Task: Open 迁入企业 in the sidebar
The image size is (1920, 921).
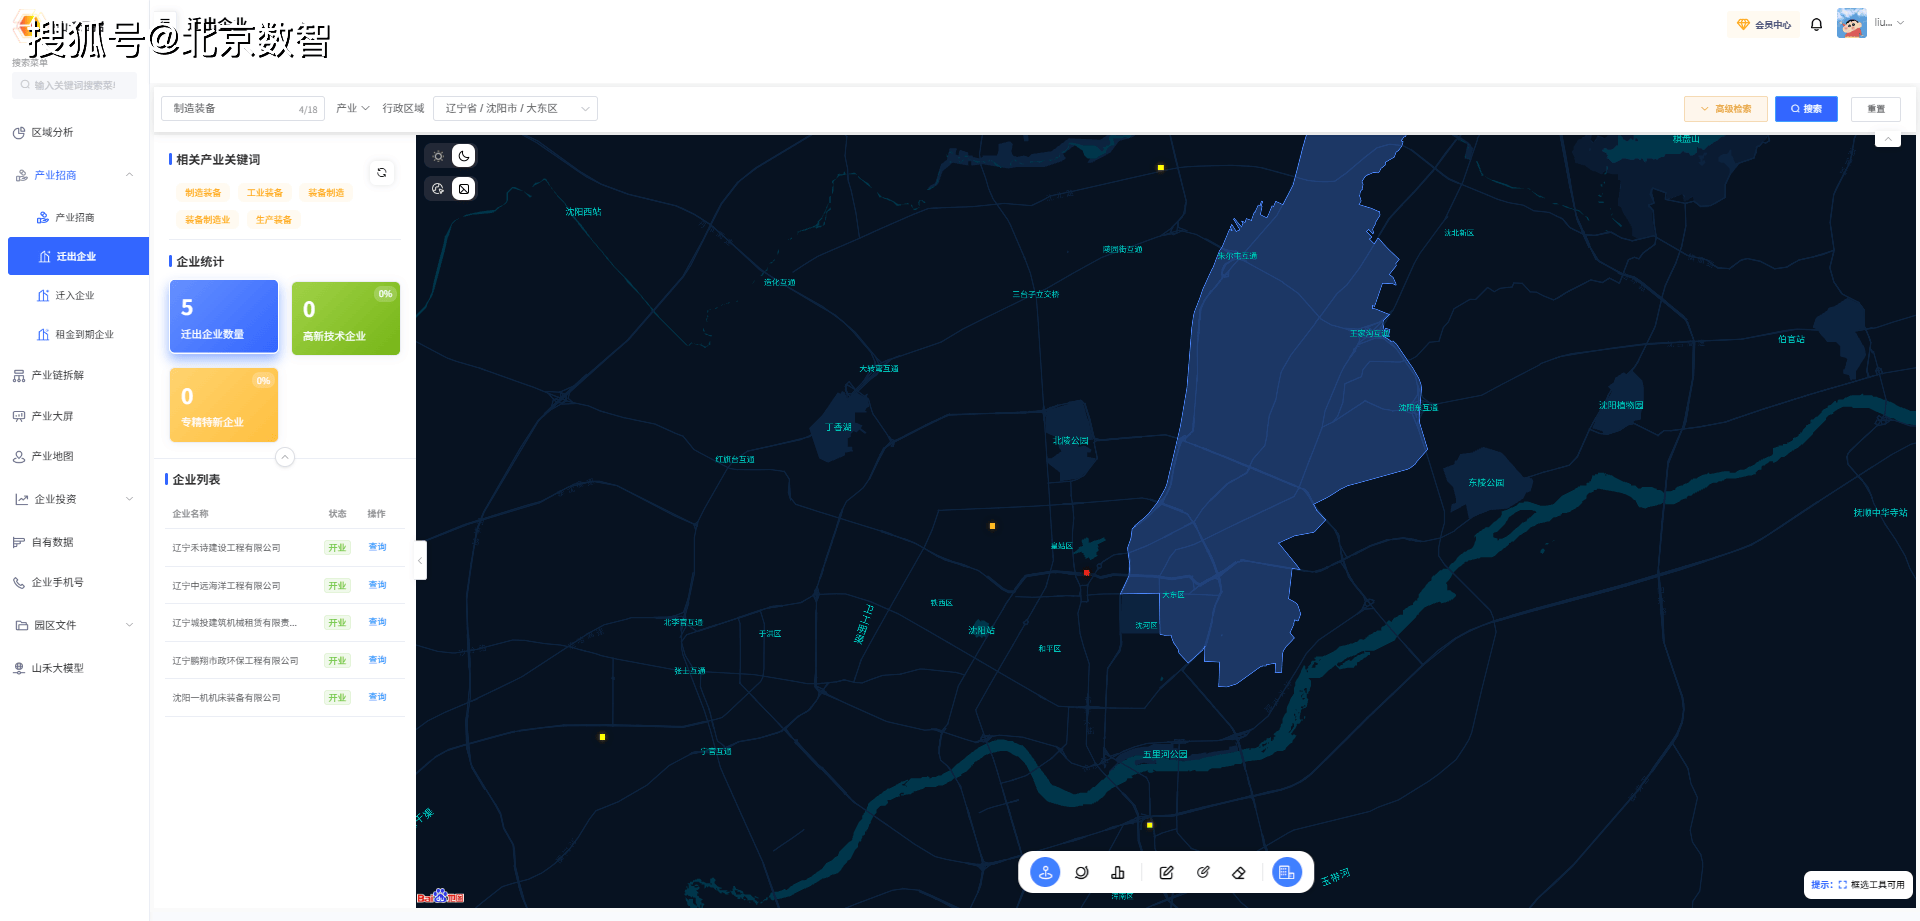Action: point(75,296)
